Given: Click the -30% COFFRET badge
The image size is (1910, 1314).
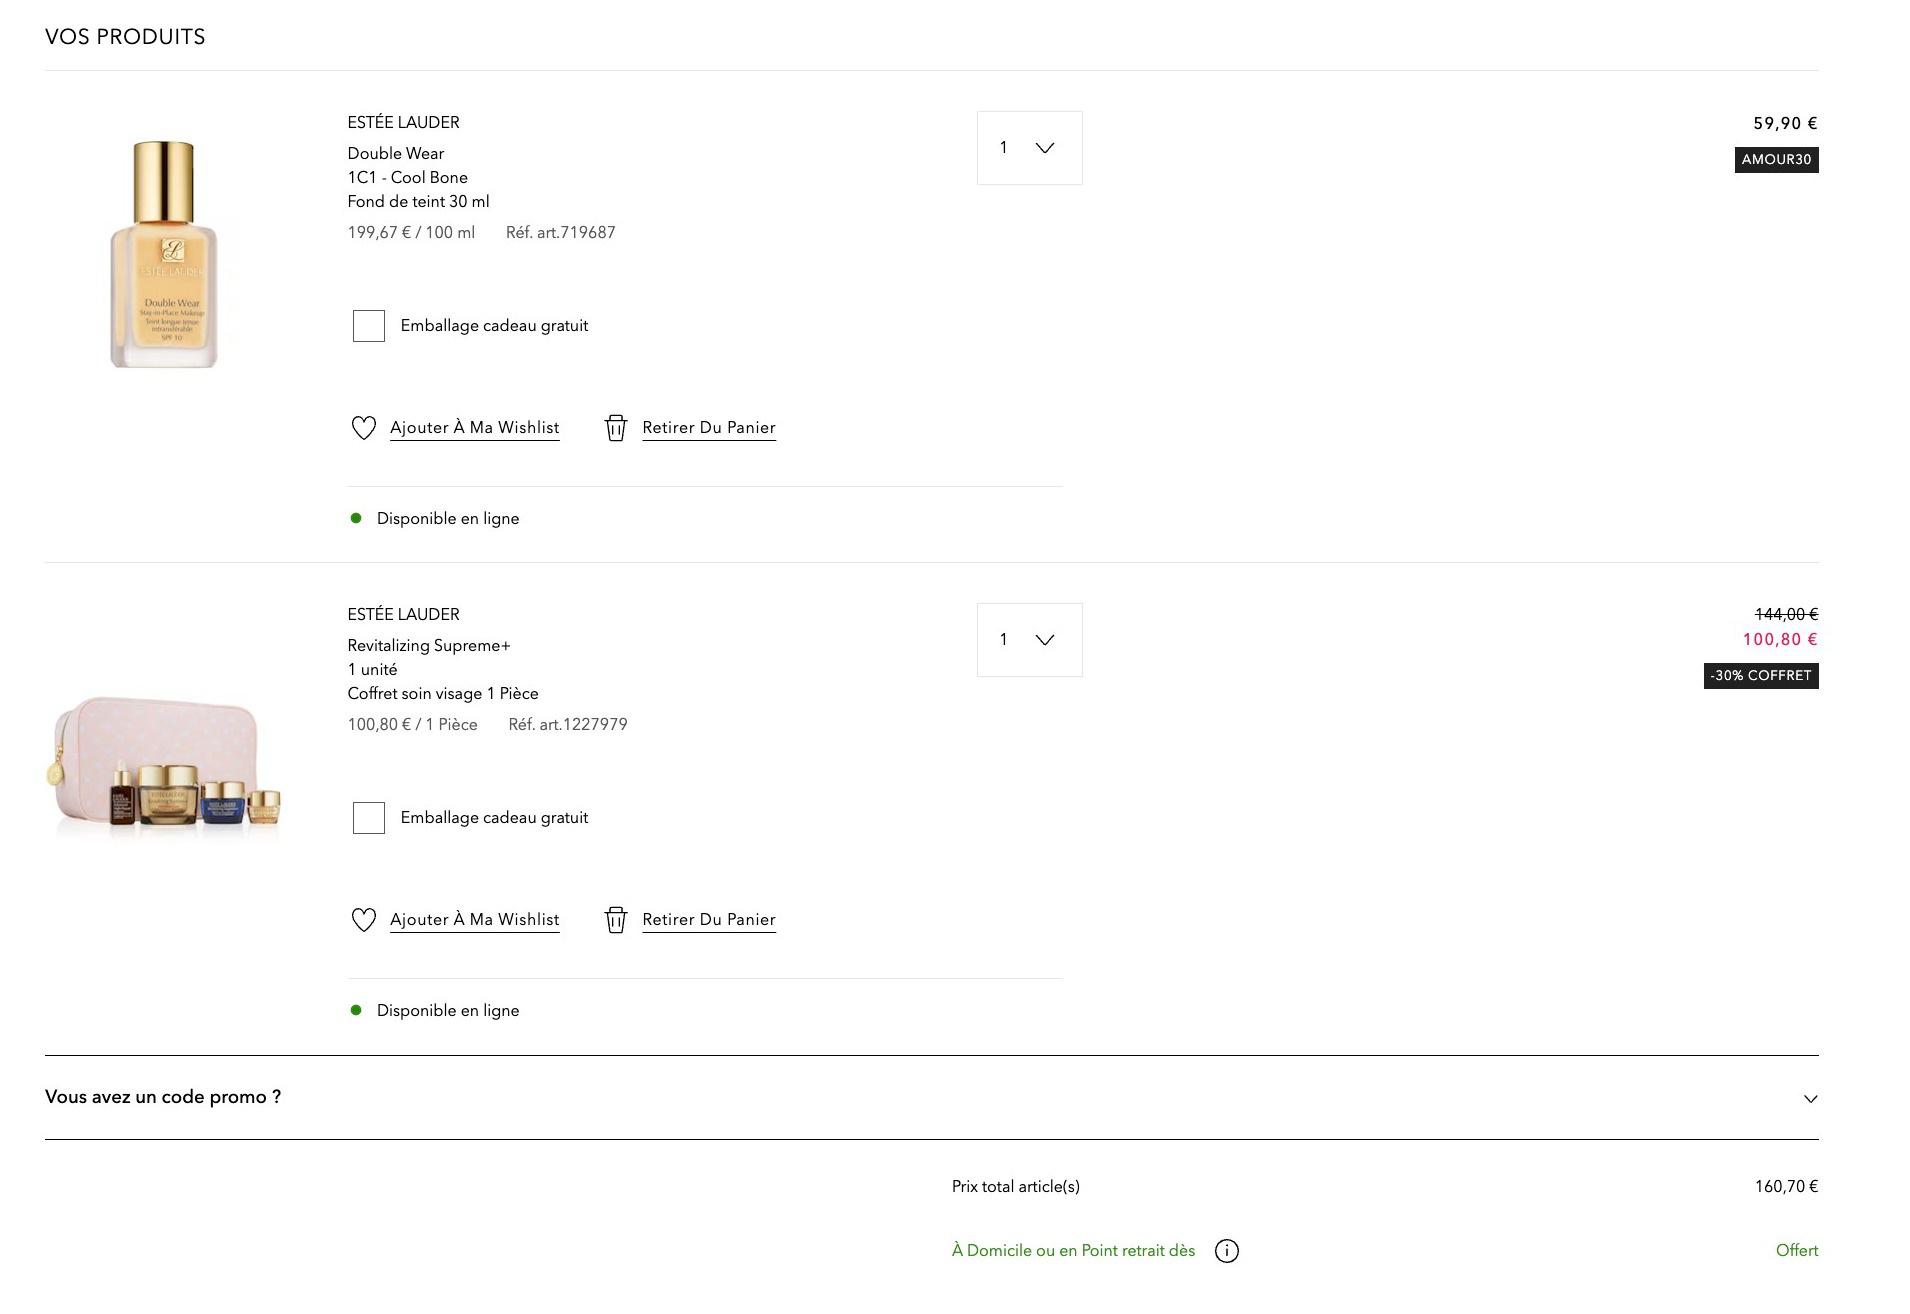Looking at the screenshot, I should click(x=1760, y=676).
